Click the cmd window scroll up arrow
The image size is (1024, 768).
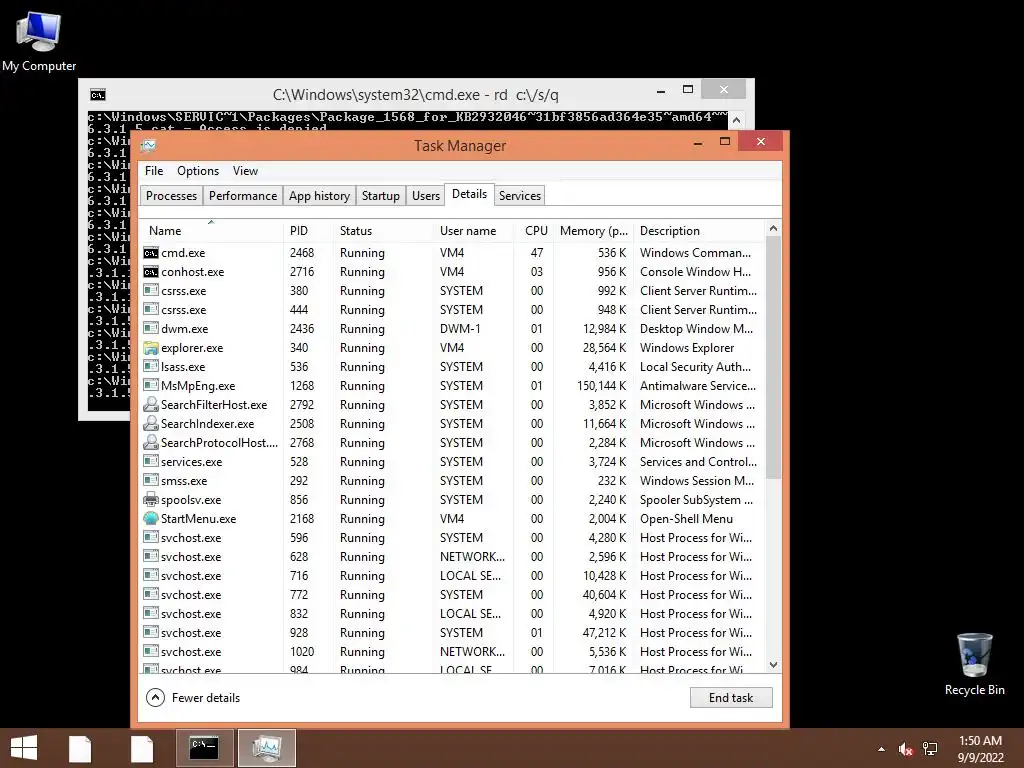(737, 120)
